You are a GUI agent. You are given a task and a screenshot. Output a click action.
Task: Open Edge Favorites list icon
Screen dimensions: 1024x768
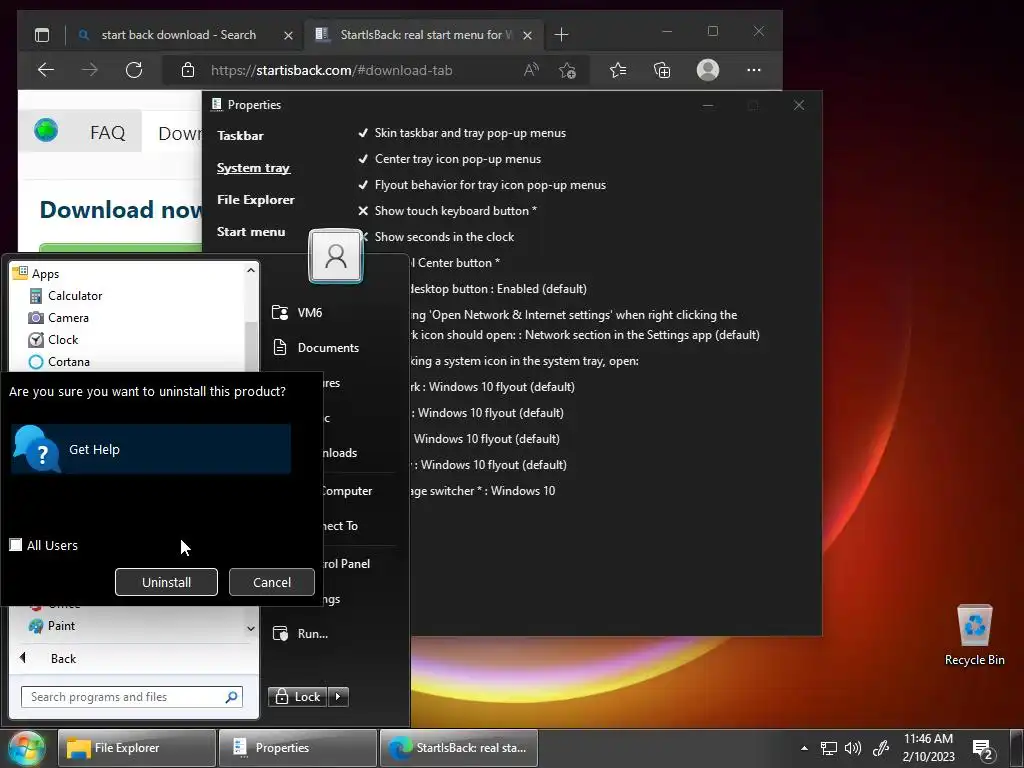(618, 70)
